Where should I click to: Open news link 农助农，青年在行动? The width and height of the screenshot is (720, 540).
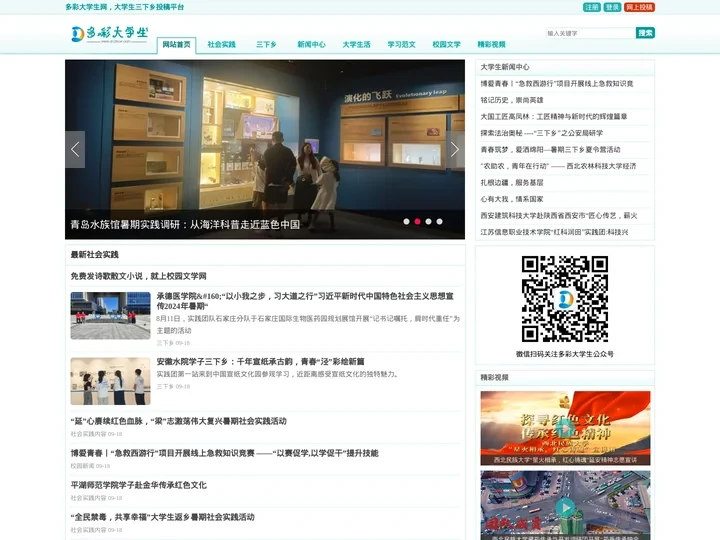tap(558, 166)
